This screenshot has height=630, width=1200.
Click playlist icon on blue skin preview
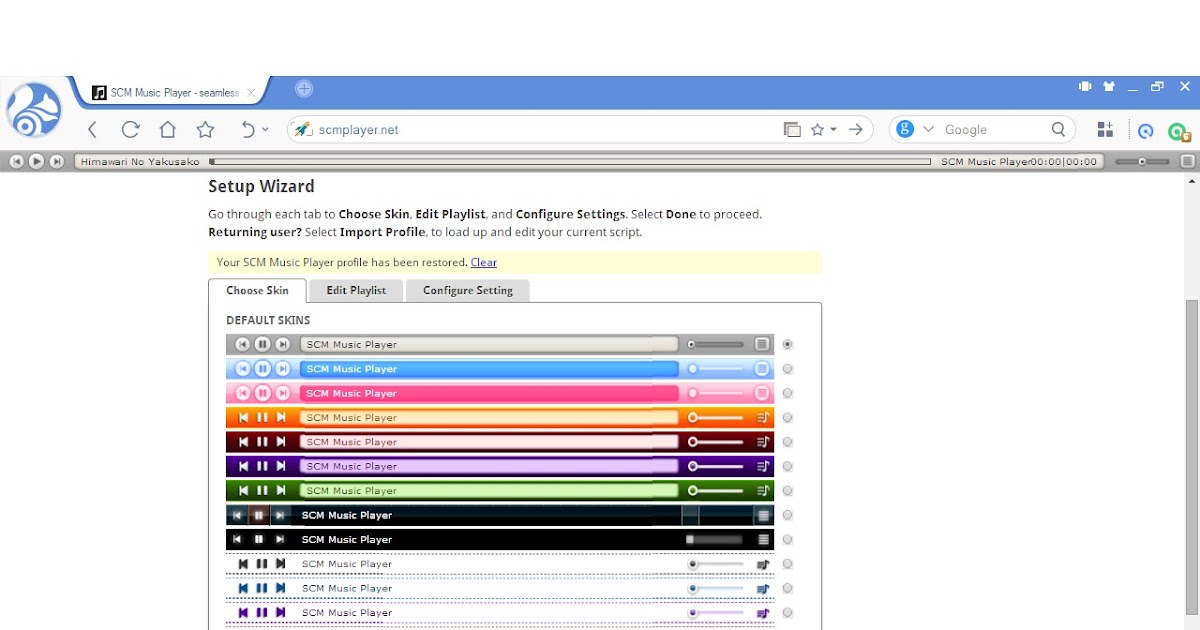coord(762,368)
